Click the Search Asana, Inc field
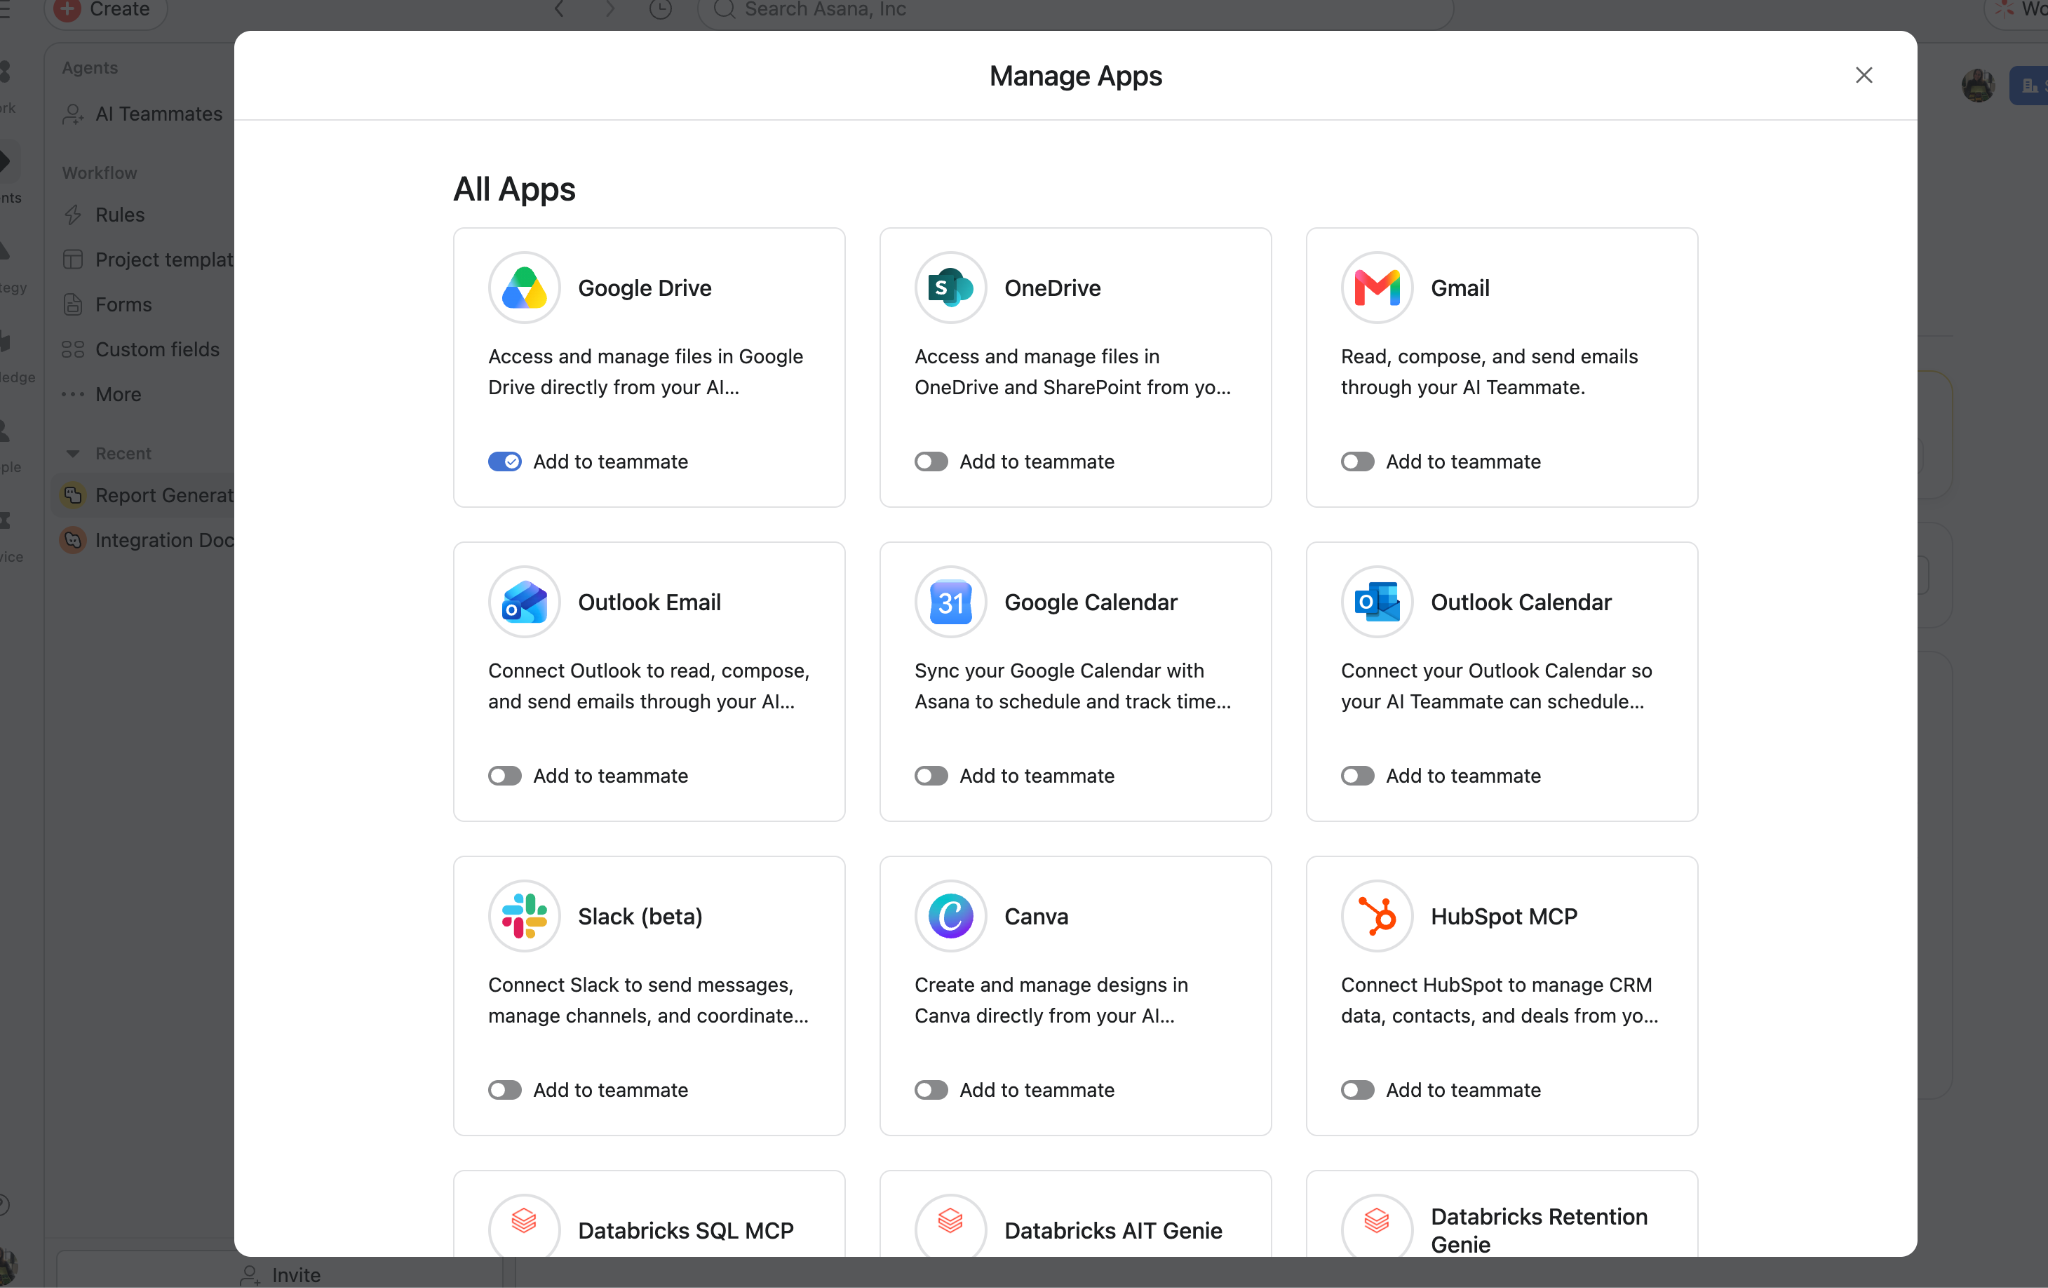The height and width of the screenshot is (1288, 2048). click(x=1075, y=11)
